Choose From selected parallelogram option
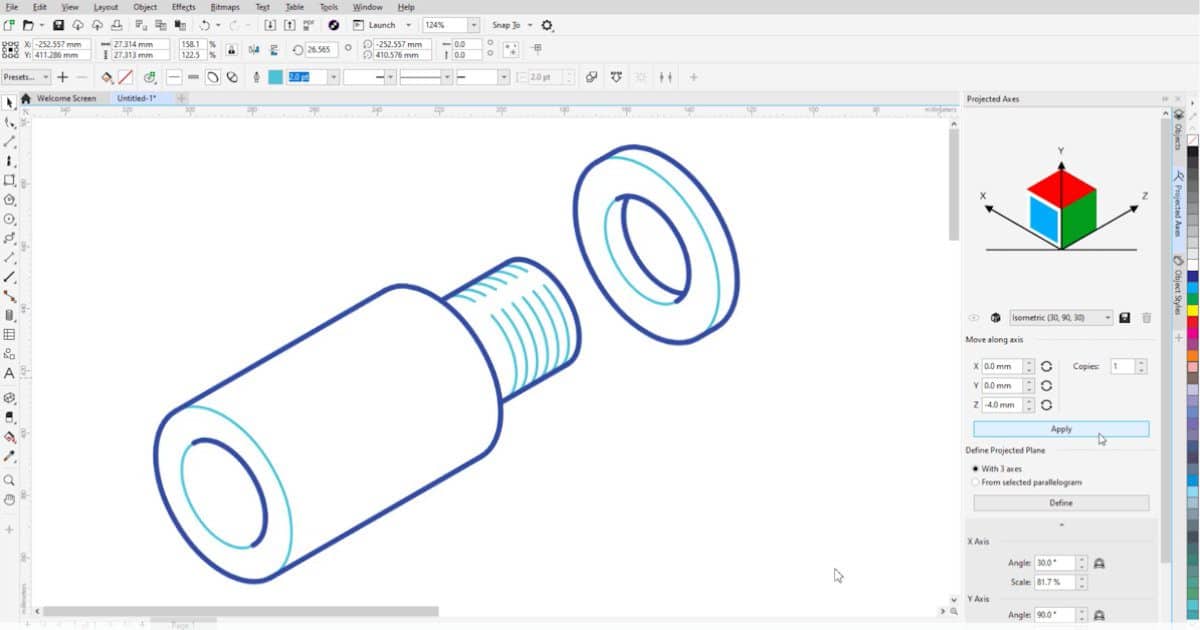The height and width of the screenshot is (630, 1200). click(x=975, y=482)
